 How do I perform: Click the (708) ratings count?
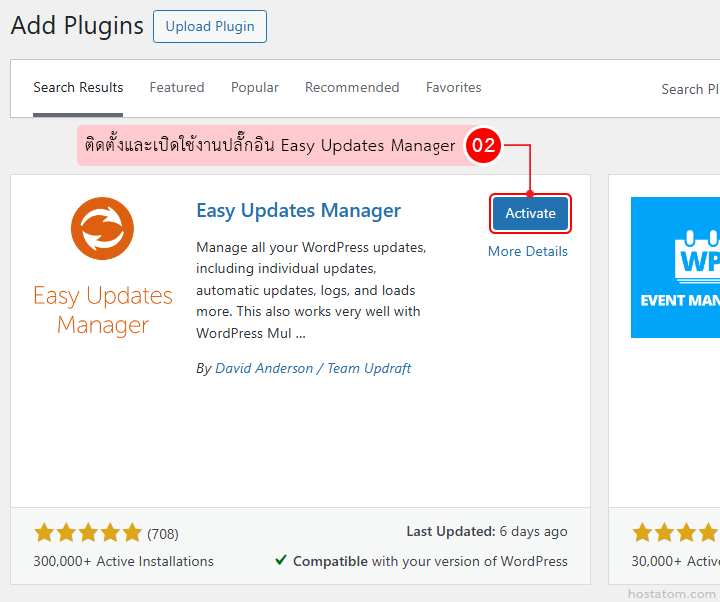pyautogui.click(x=163, y=534)
